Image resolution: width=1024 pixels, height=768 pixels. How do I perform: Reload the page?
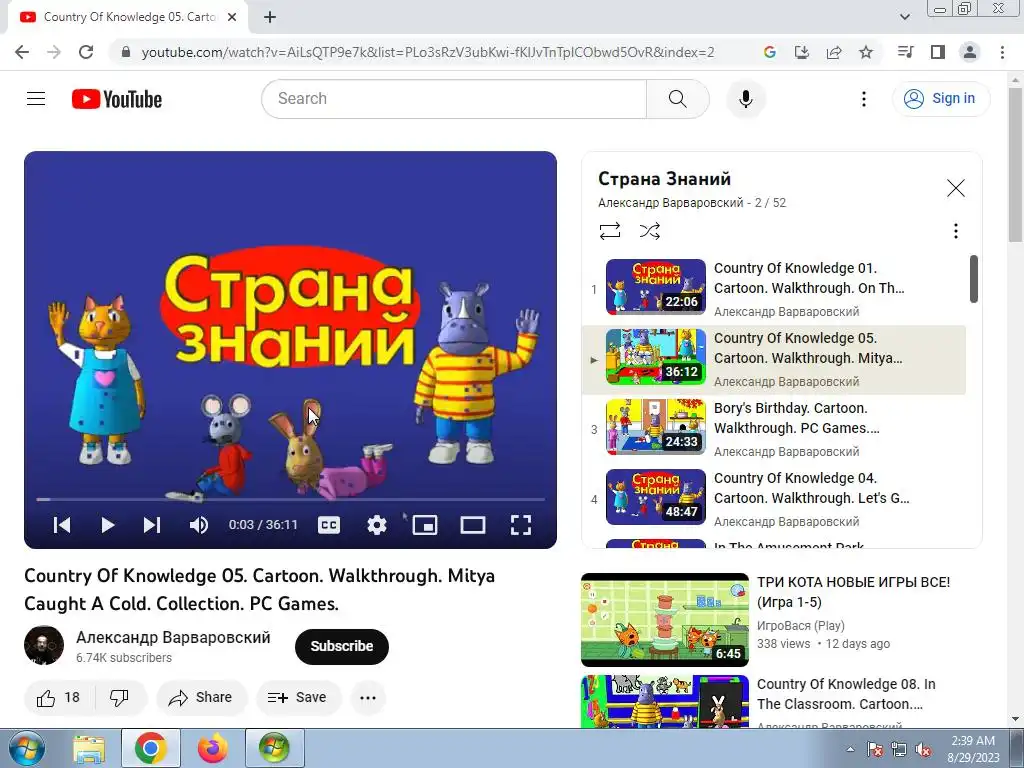click(x=86, y=52)
